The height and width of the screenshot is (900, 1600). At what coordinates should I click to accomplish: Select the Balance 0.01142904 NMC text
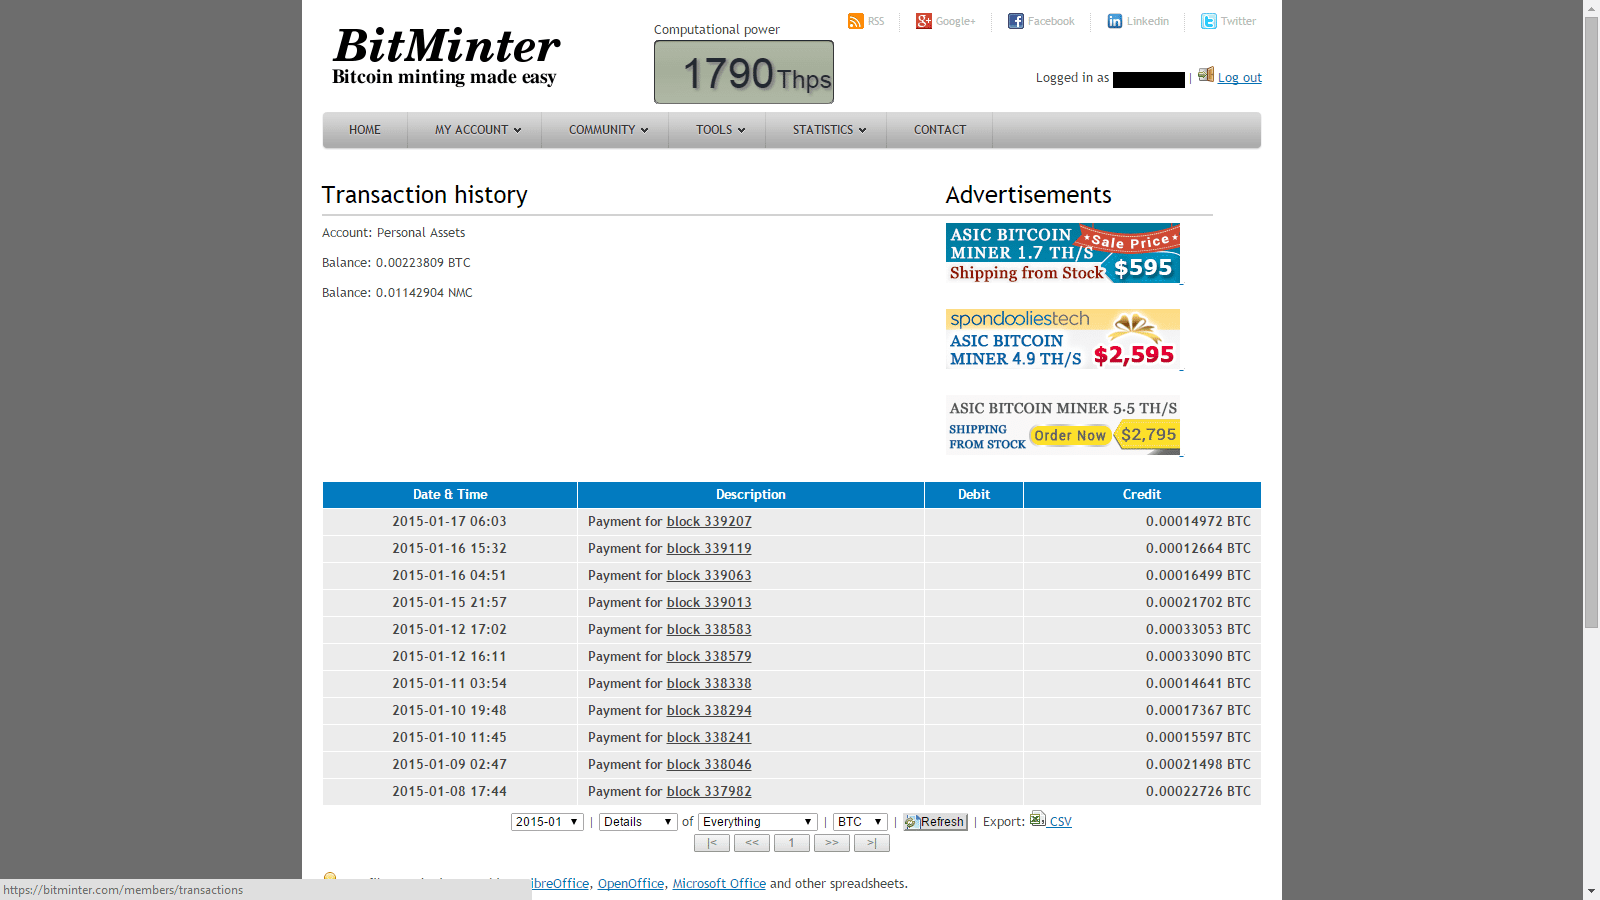pyautogui.click(x=397, y=293)
